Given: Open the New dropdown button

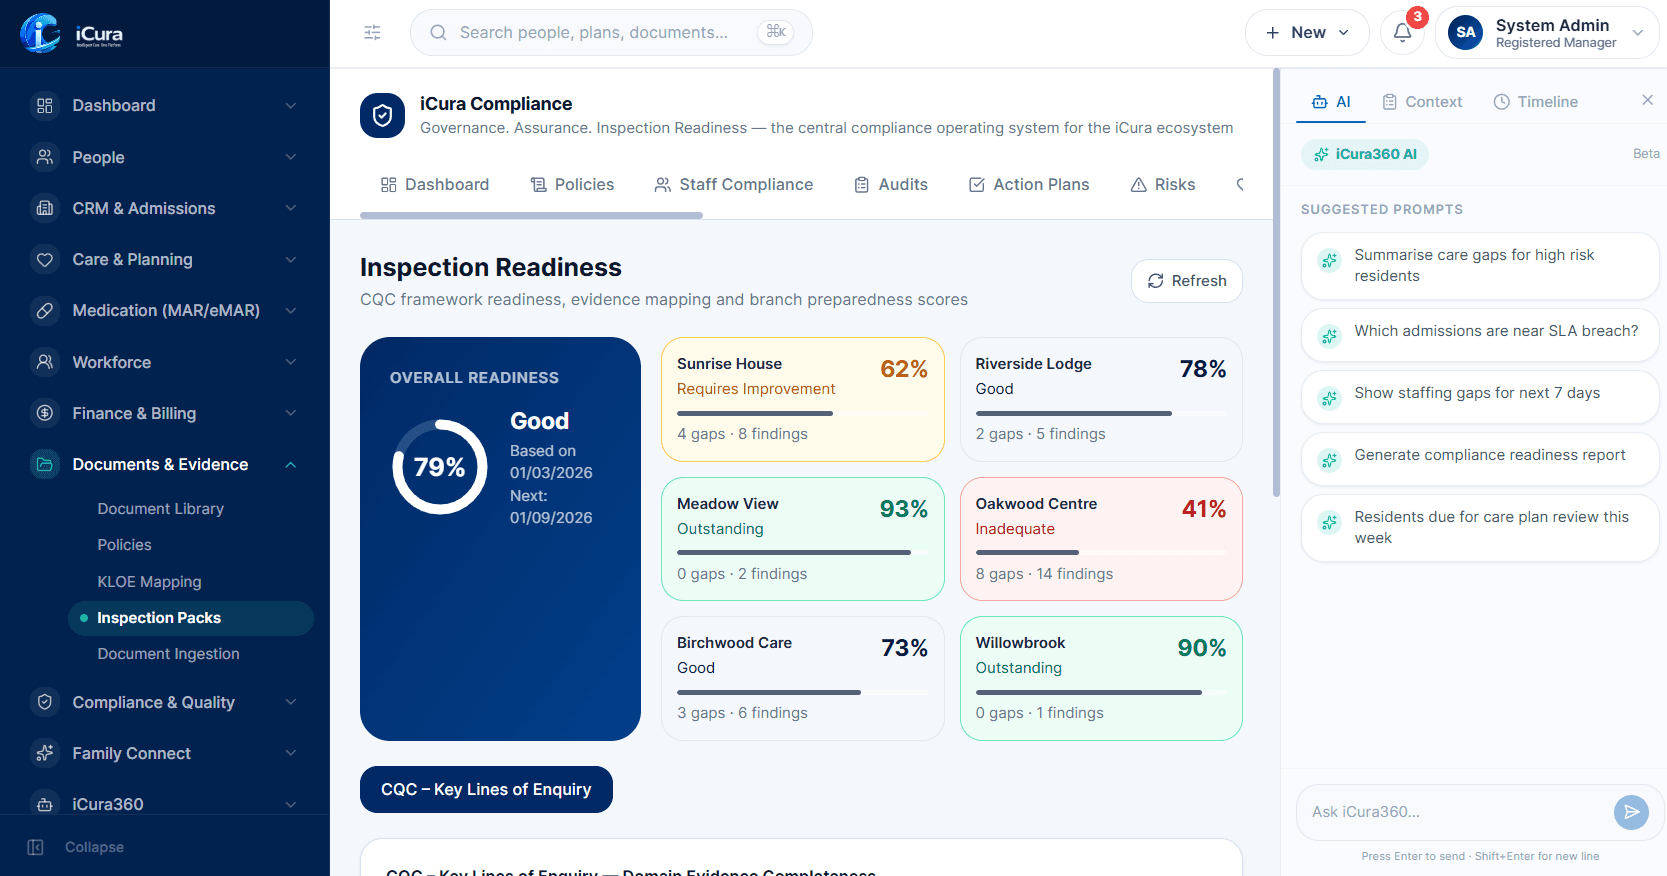Looking at the screenshot, I should point(1307,33).
